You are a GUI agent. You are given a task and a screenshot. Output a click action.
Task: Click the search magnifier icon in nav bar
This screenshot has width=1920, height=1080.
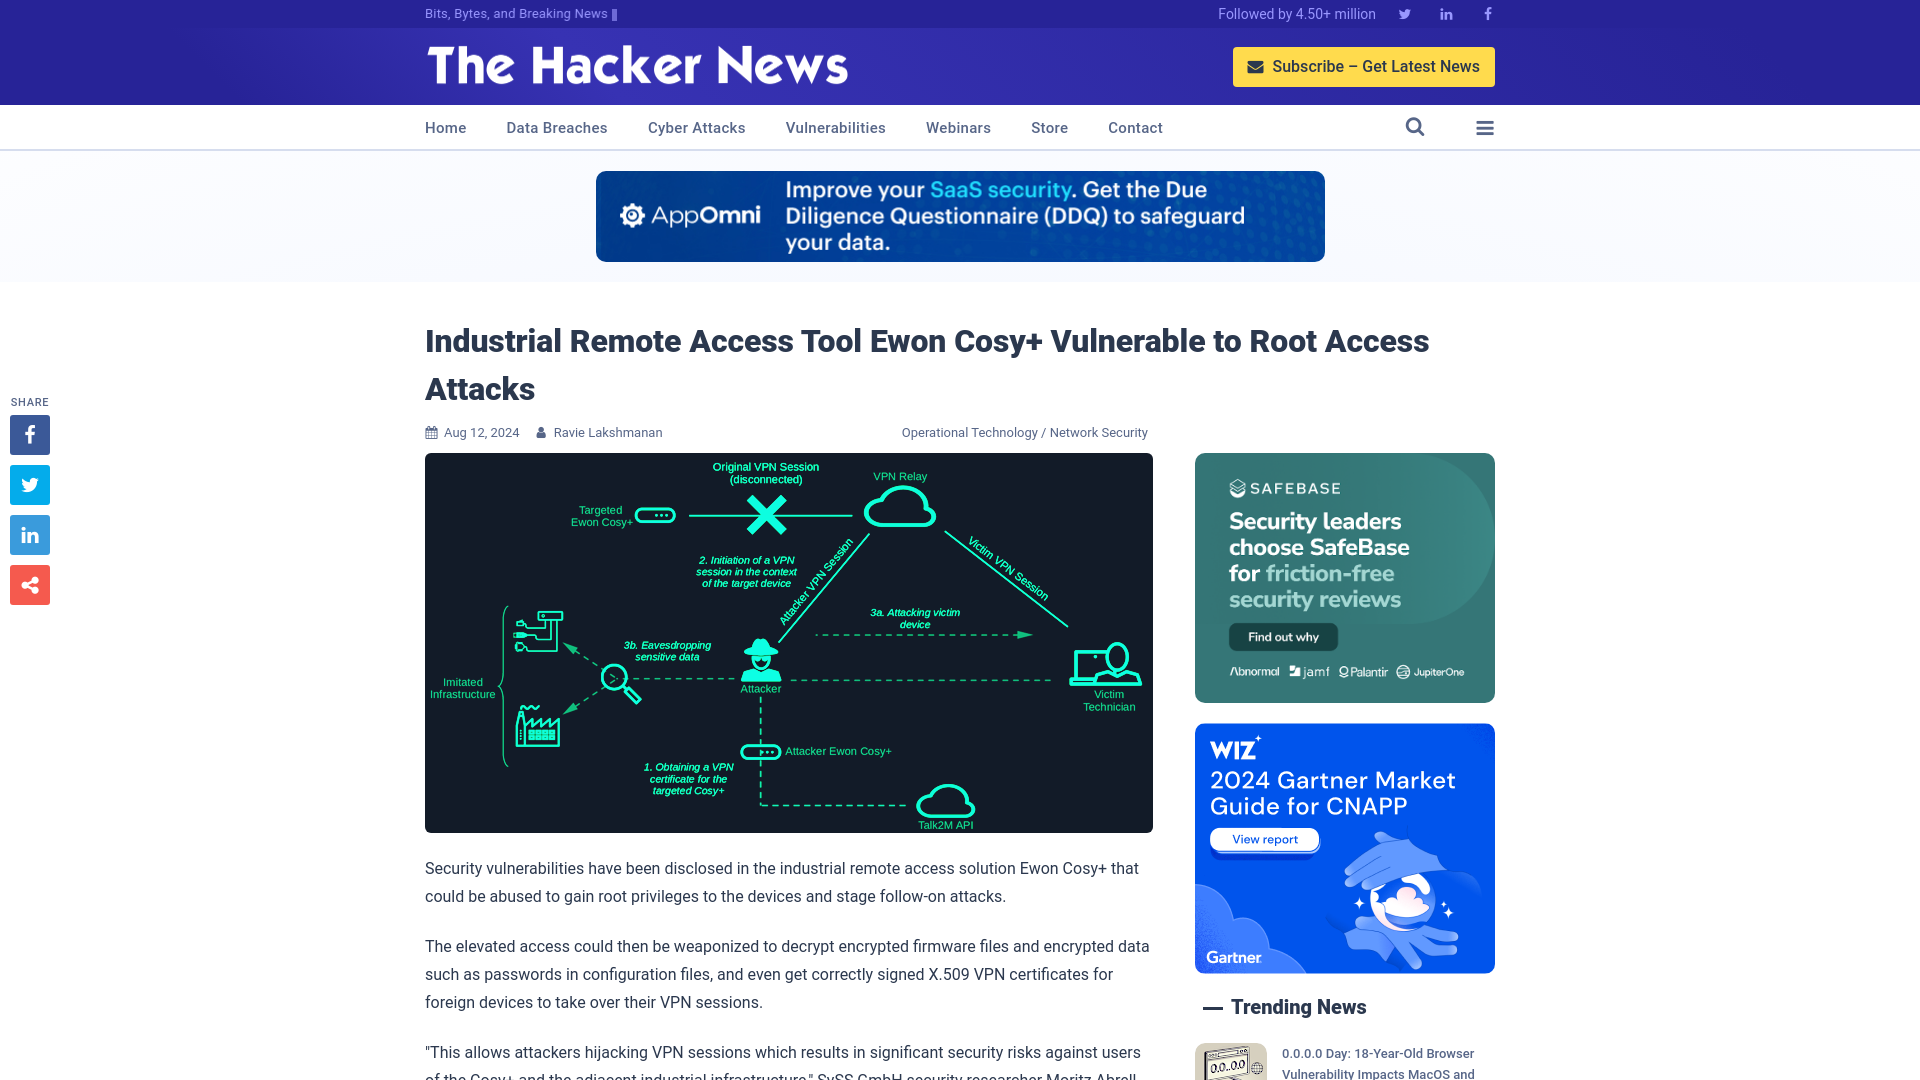click(1415, 127)
